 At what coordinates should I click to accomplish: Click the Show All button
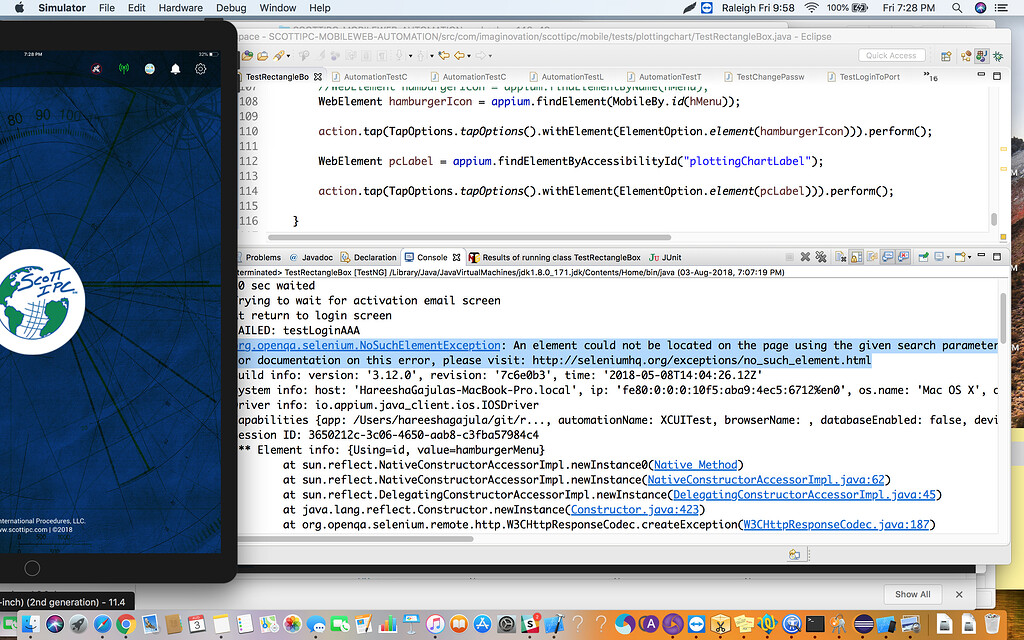pos(911,594)
